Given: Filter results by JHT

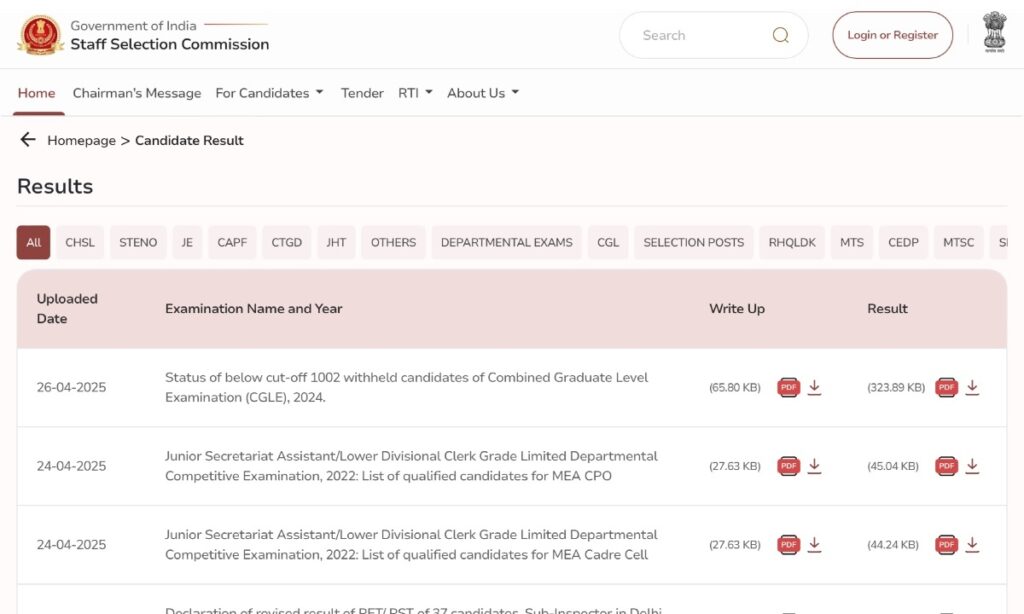Looking at the screenshot, I should click(x=336, y=242).
